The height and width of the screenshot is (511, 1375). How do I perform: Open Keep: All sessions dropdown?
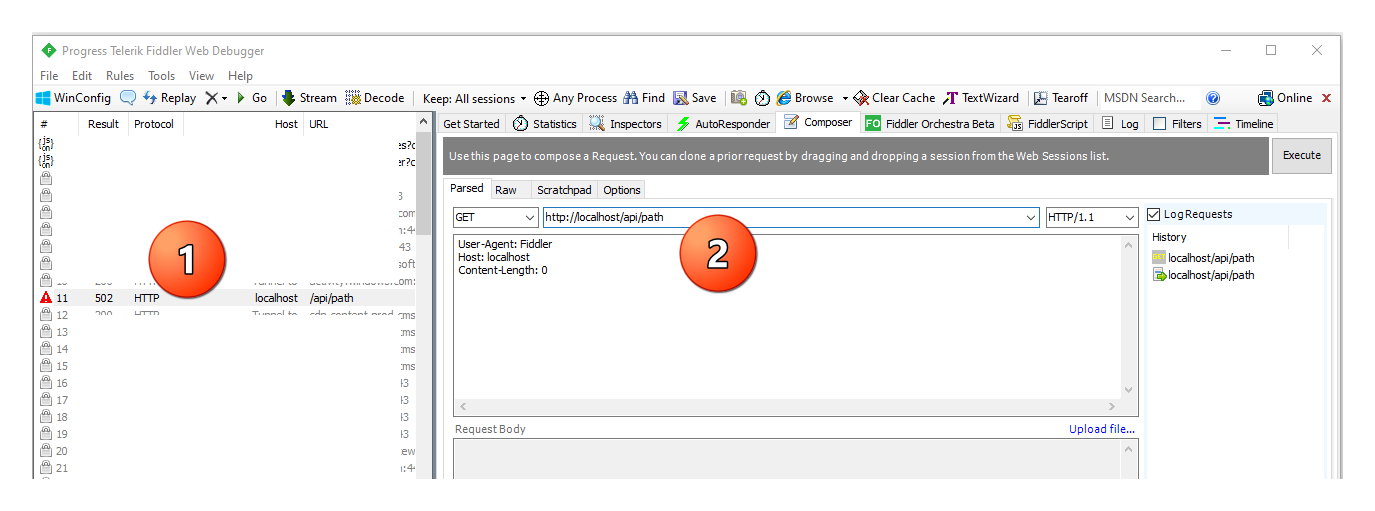tap(475, 98)
